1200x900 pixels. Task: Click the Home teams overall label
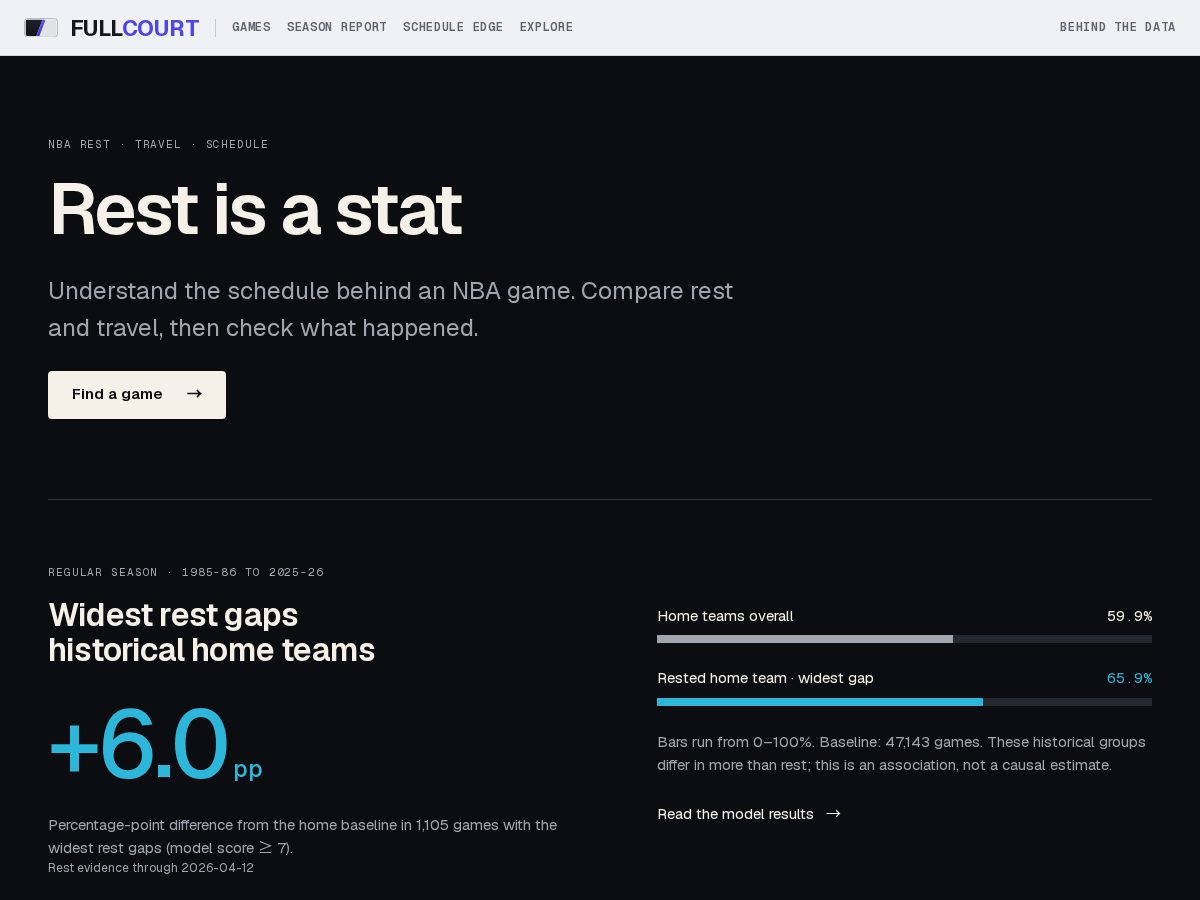click(725, 616)
